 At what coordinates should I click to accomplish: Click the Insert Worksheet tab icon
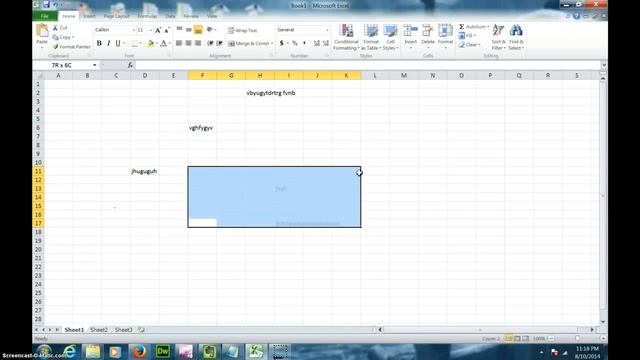tap(141, 330)
